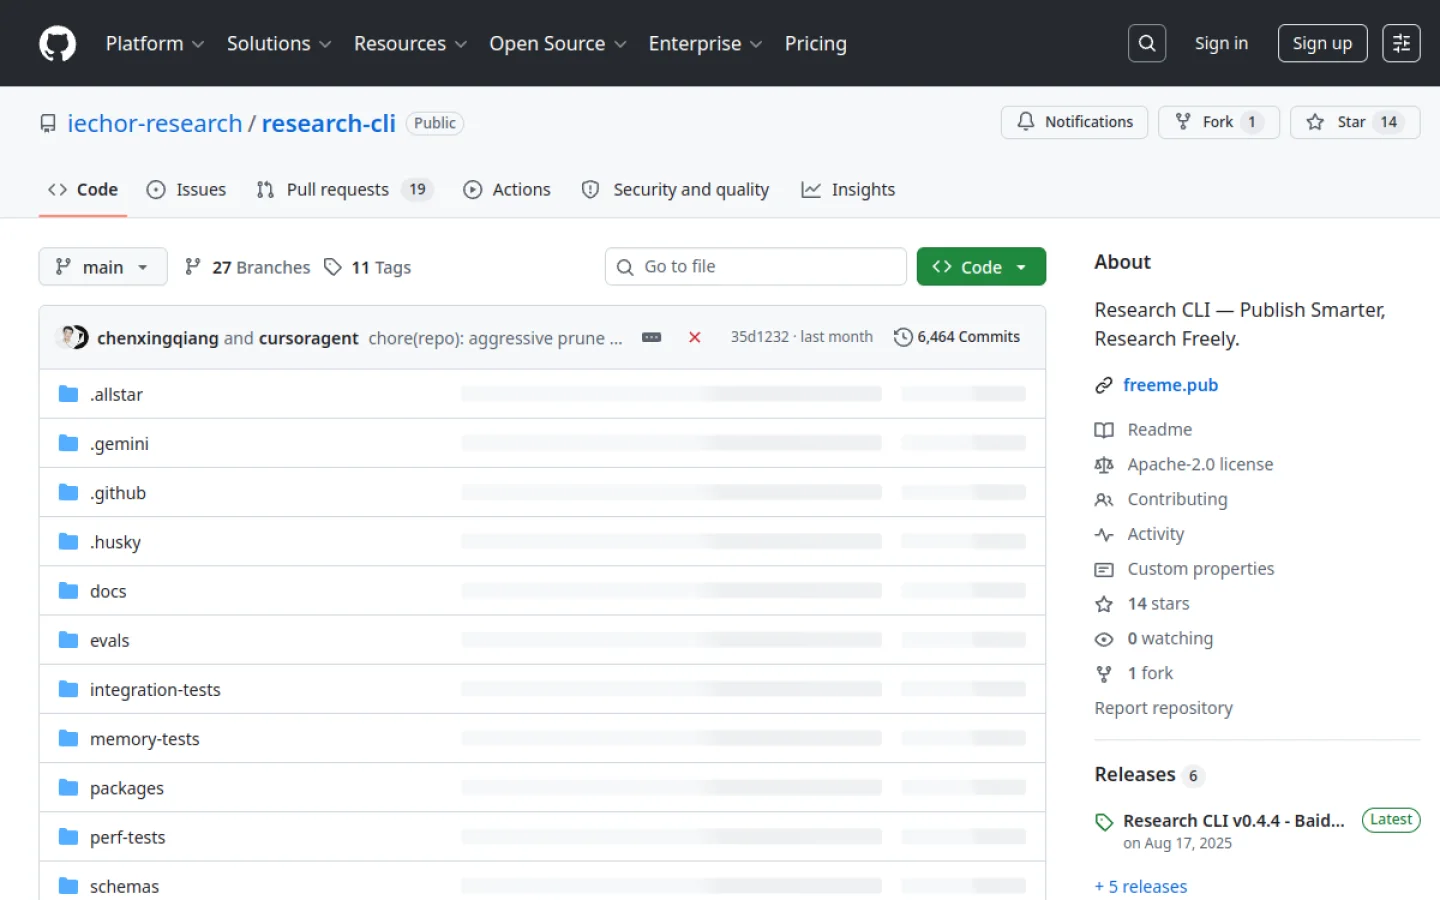Click the eye icon next to watching
Image resolution: width=1440 pixels, height=900 pixels.
coord(1104,639)
